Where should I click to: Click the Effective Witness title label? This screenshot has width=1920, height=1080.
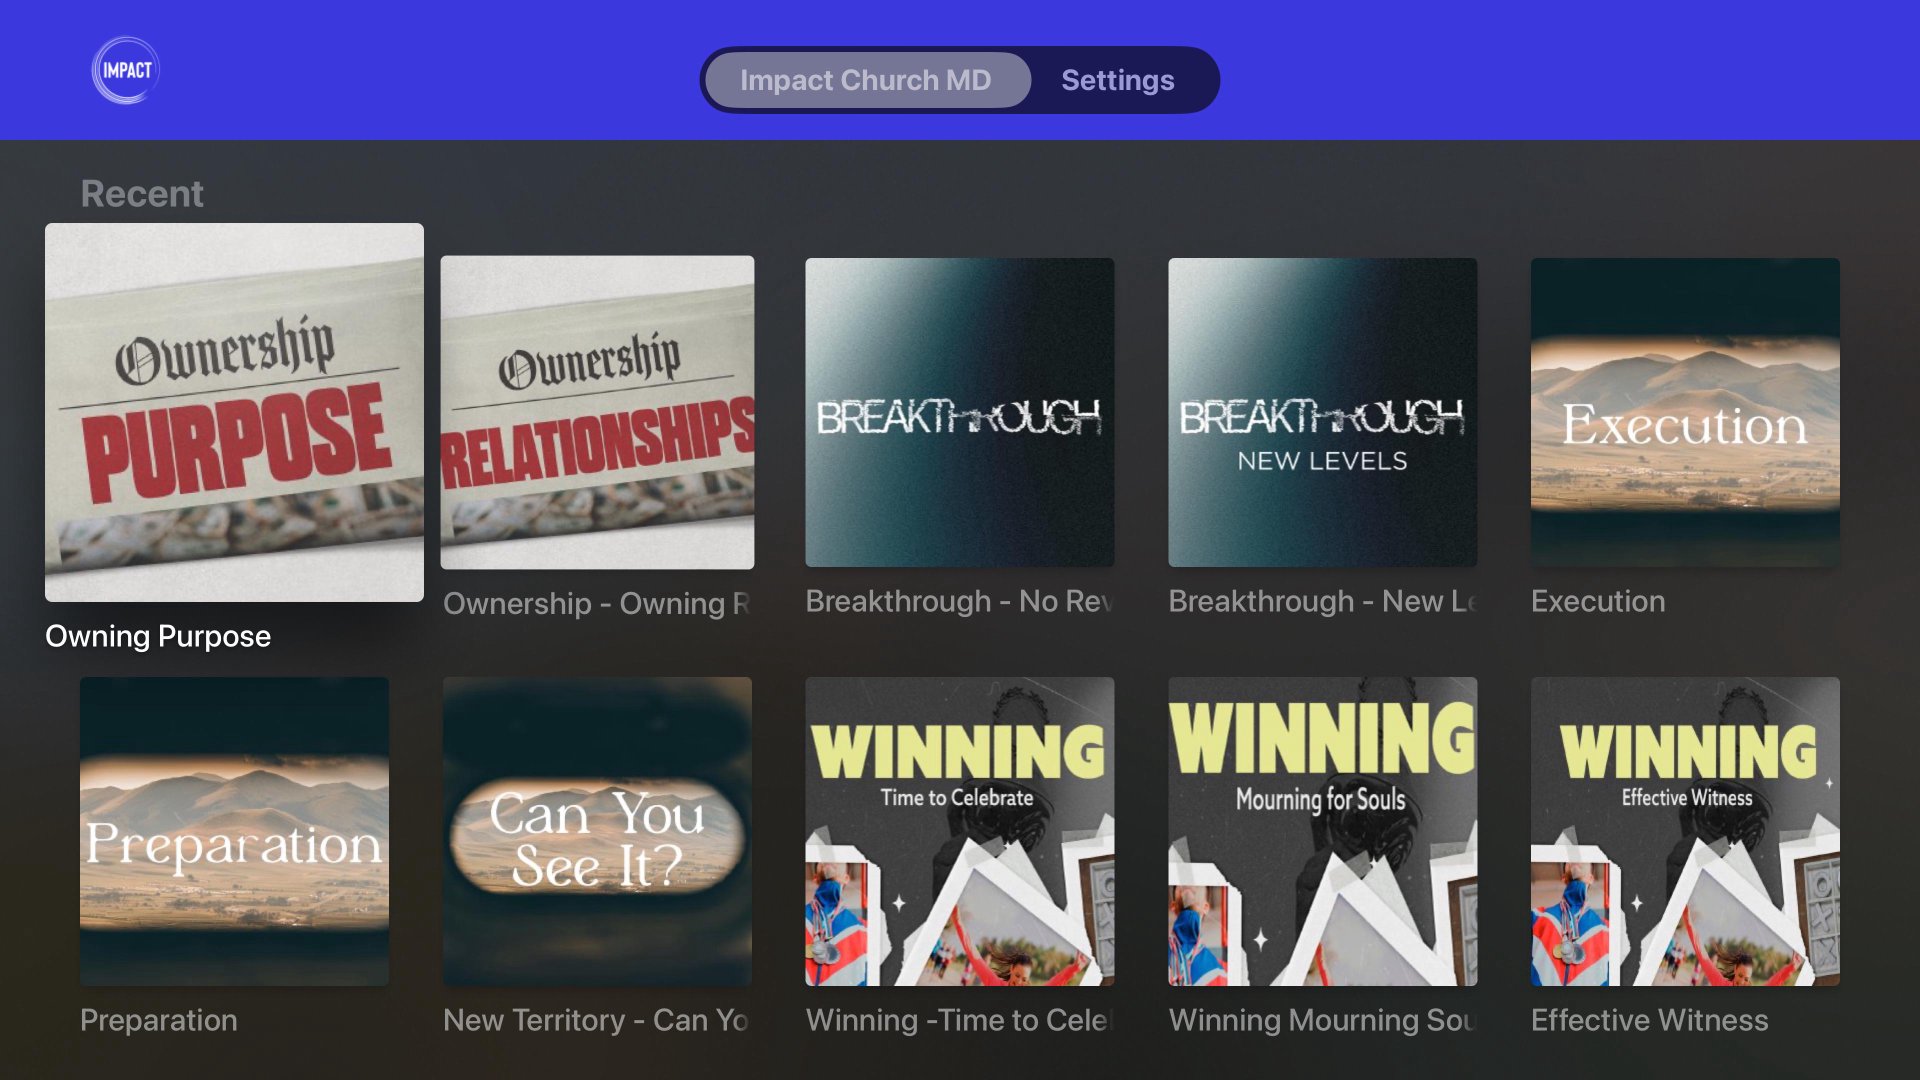pyautogui.click(x=1649, y=1020)
